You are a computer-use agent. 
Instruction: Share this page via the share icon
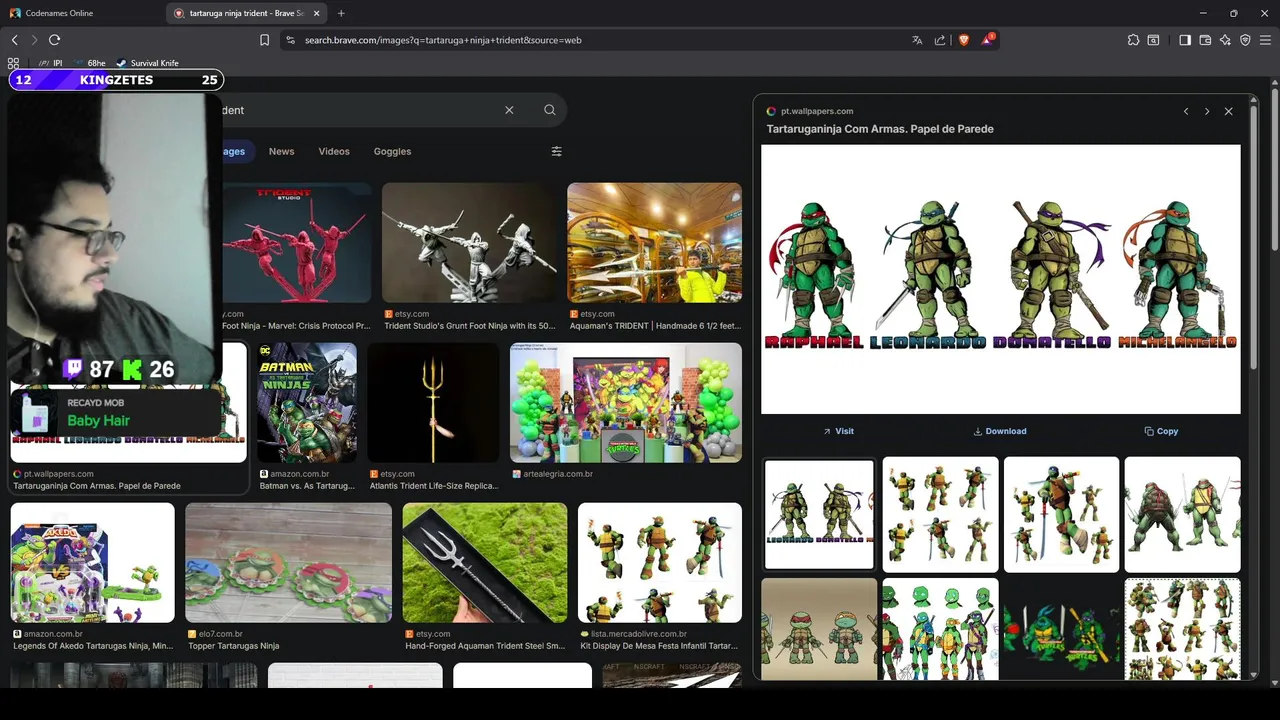[940, 40]
